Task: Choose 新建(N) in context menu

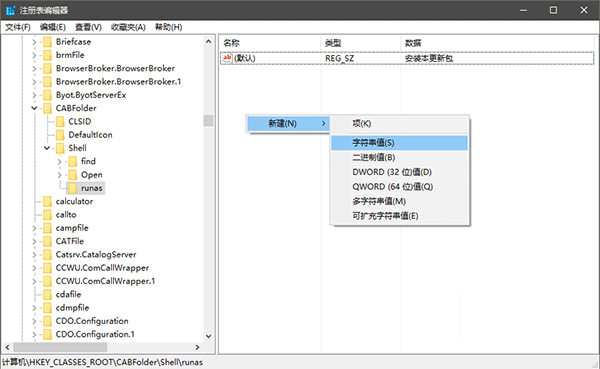Action: pos(288,124)
